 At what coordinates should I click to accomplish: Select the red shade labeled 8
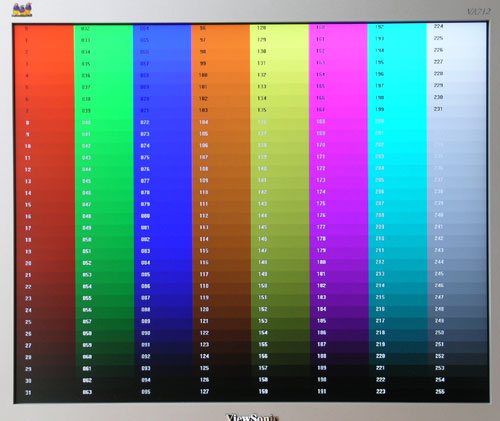(44, 123)
